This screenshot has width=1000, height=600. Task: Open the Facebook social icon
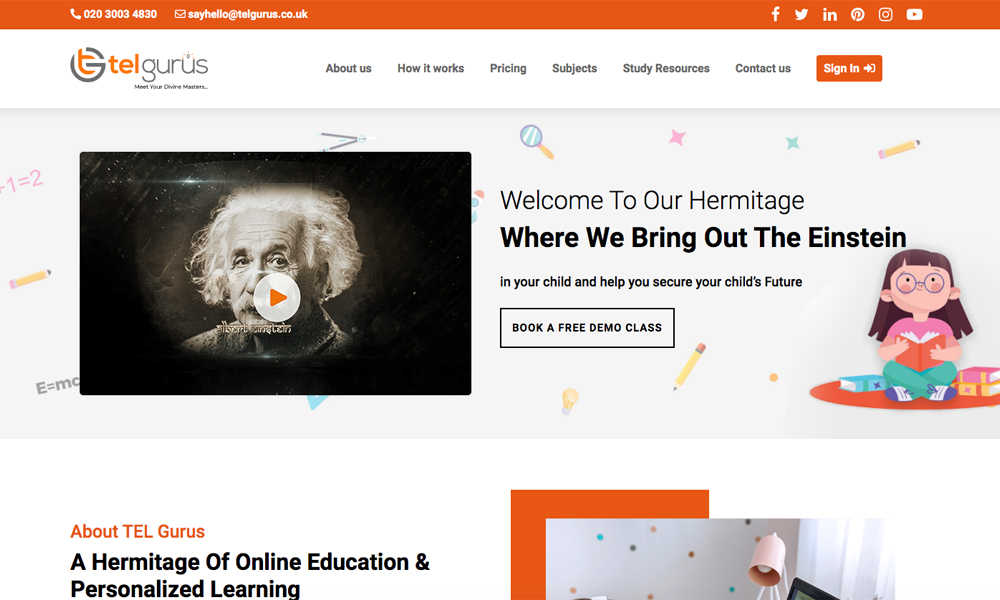(775, 14)
